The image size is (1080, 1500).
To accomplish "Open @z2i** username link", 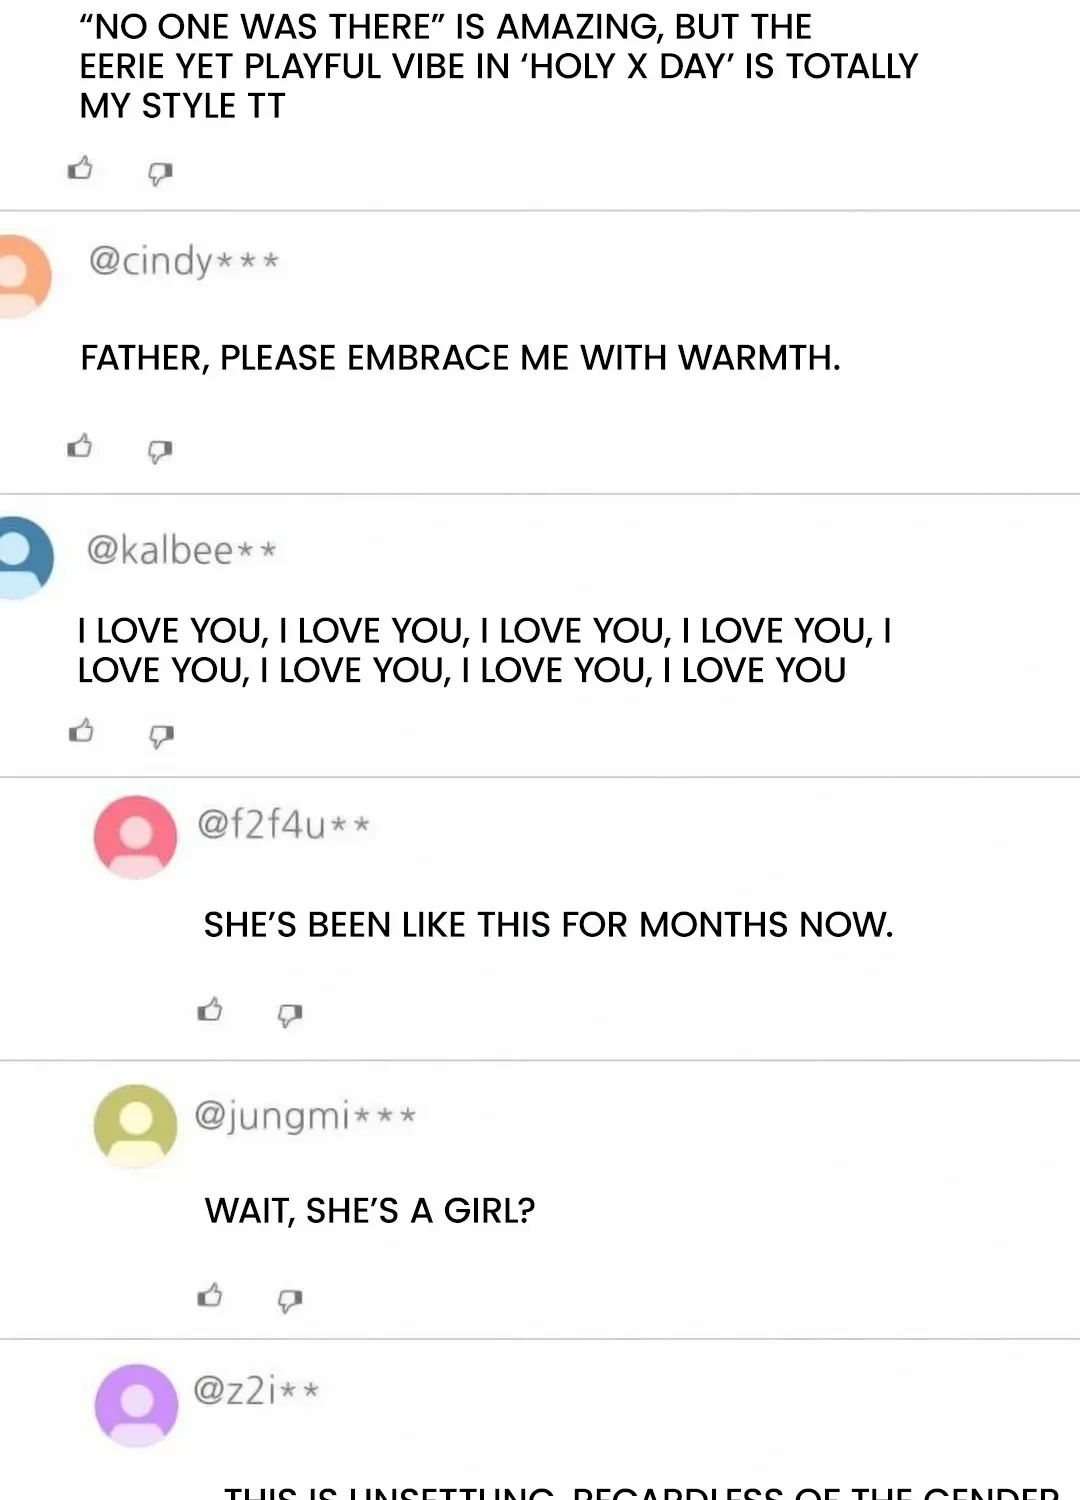I will coord(256,1390).
